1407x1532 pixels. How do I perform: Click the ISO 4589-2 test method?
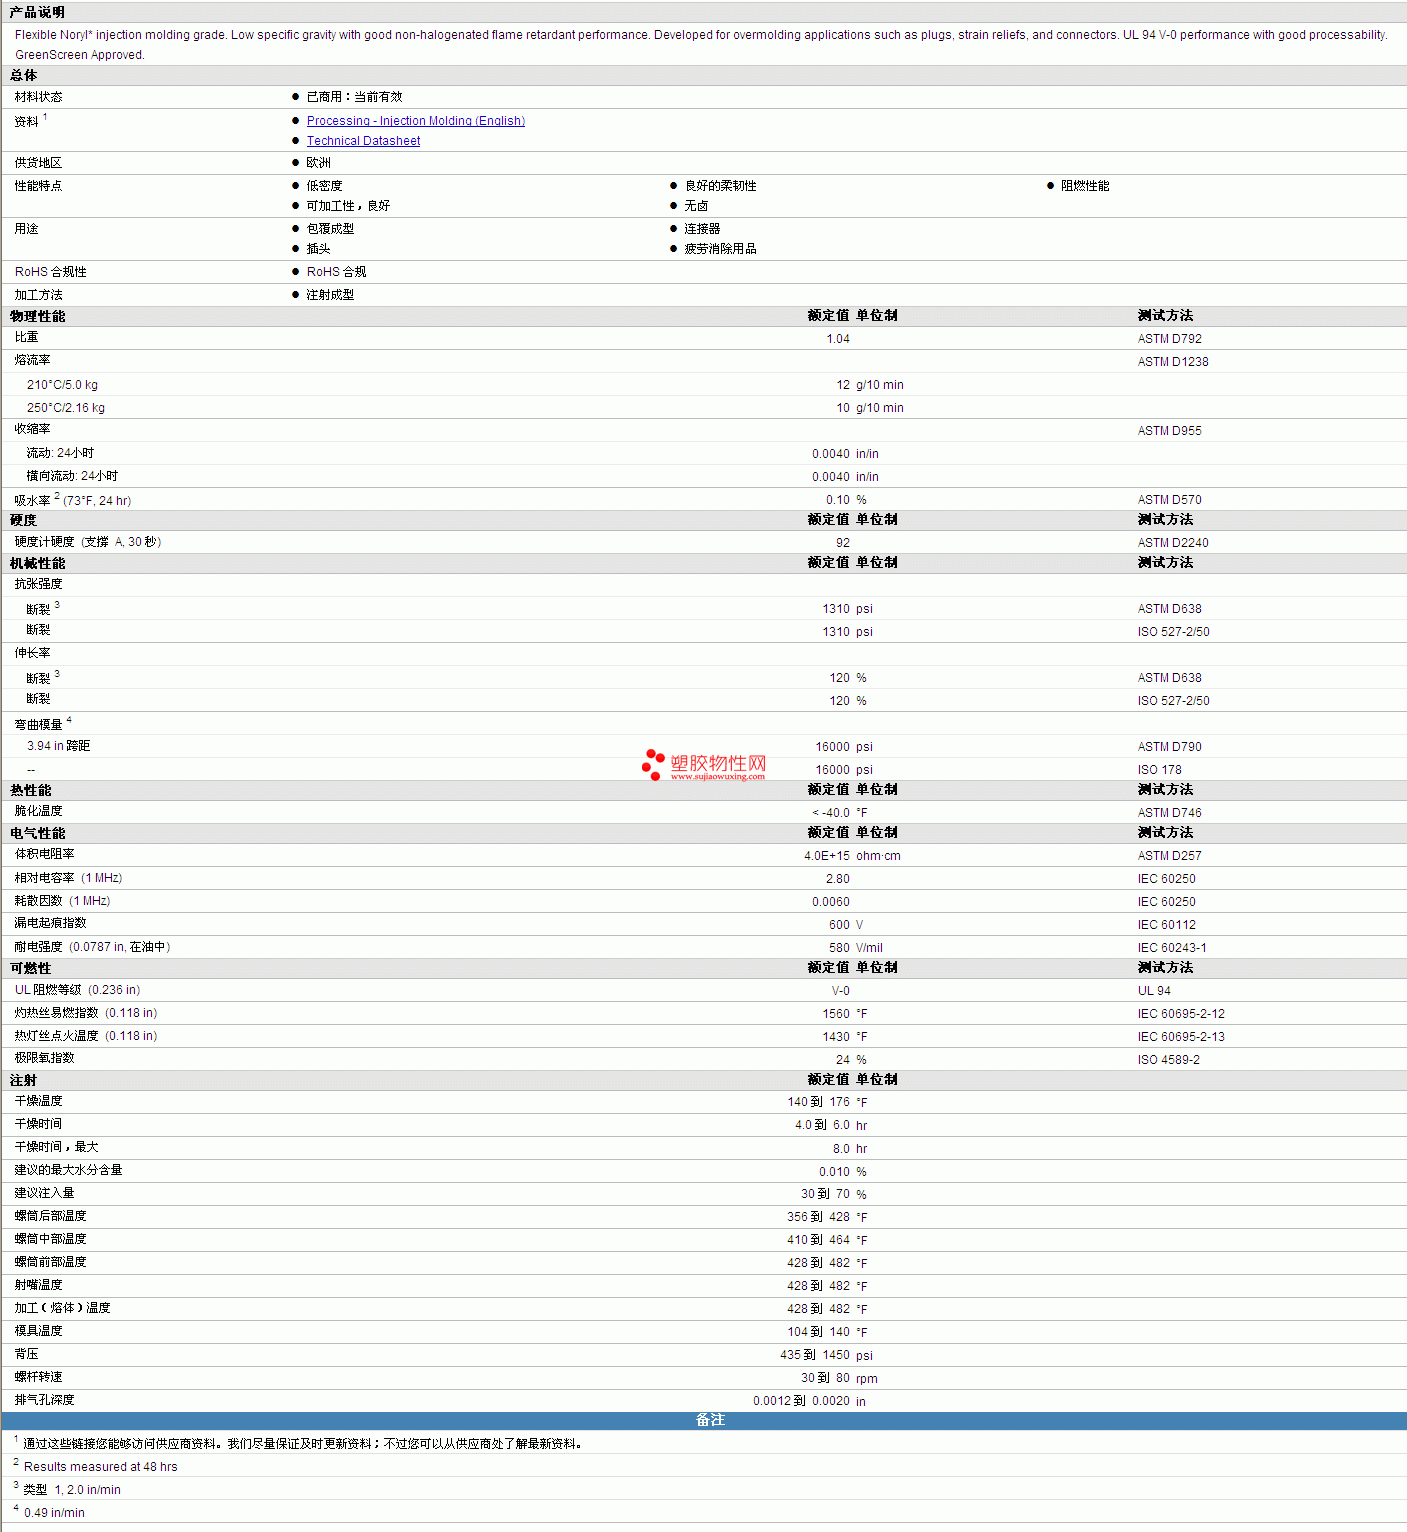click(x=1169, y=1060)
